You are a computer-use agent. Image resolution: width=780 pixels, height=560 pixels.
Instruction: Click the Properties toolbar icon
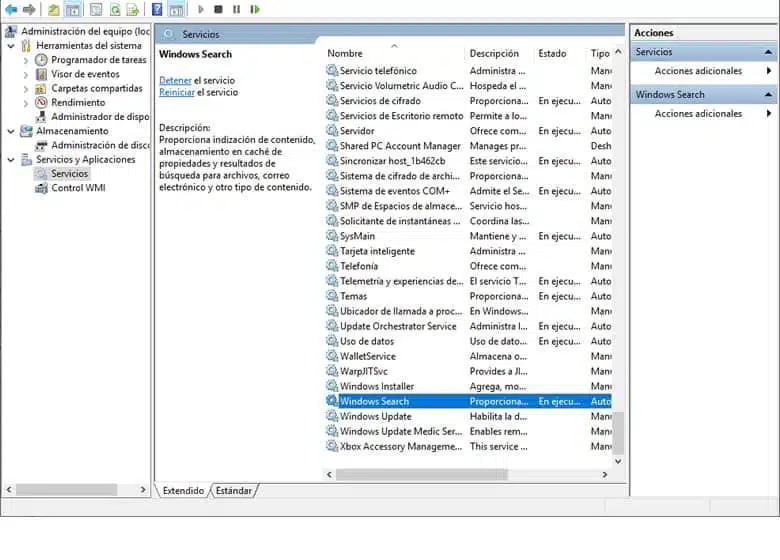pos(96,9)
